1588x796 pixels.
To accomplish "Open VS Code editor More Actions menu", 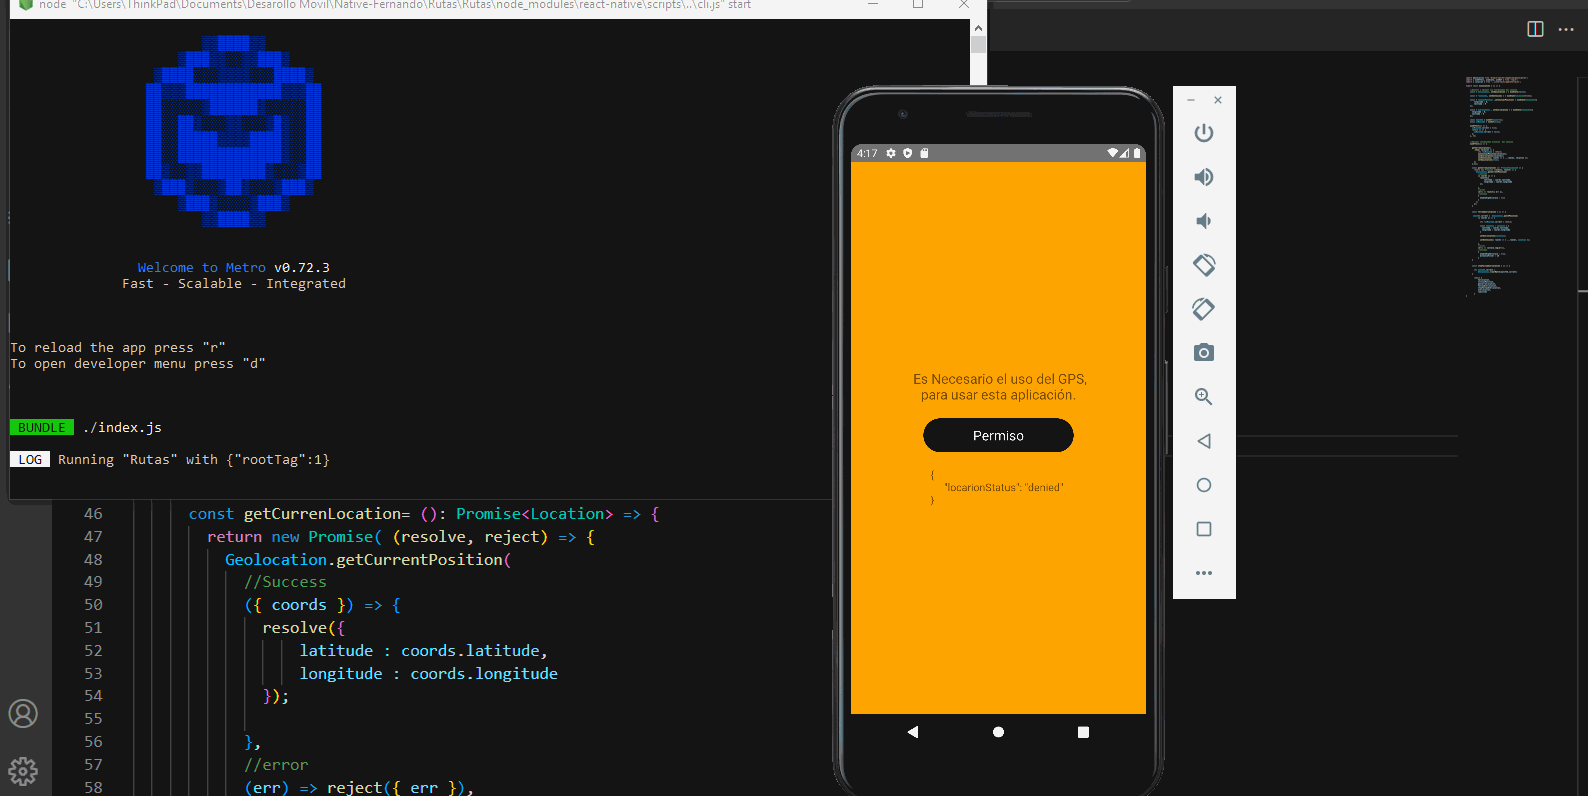I will (x=1566, y=29).
